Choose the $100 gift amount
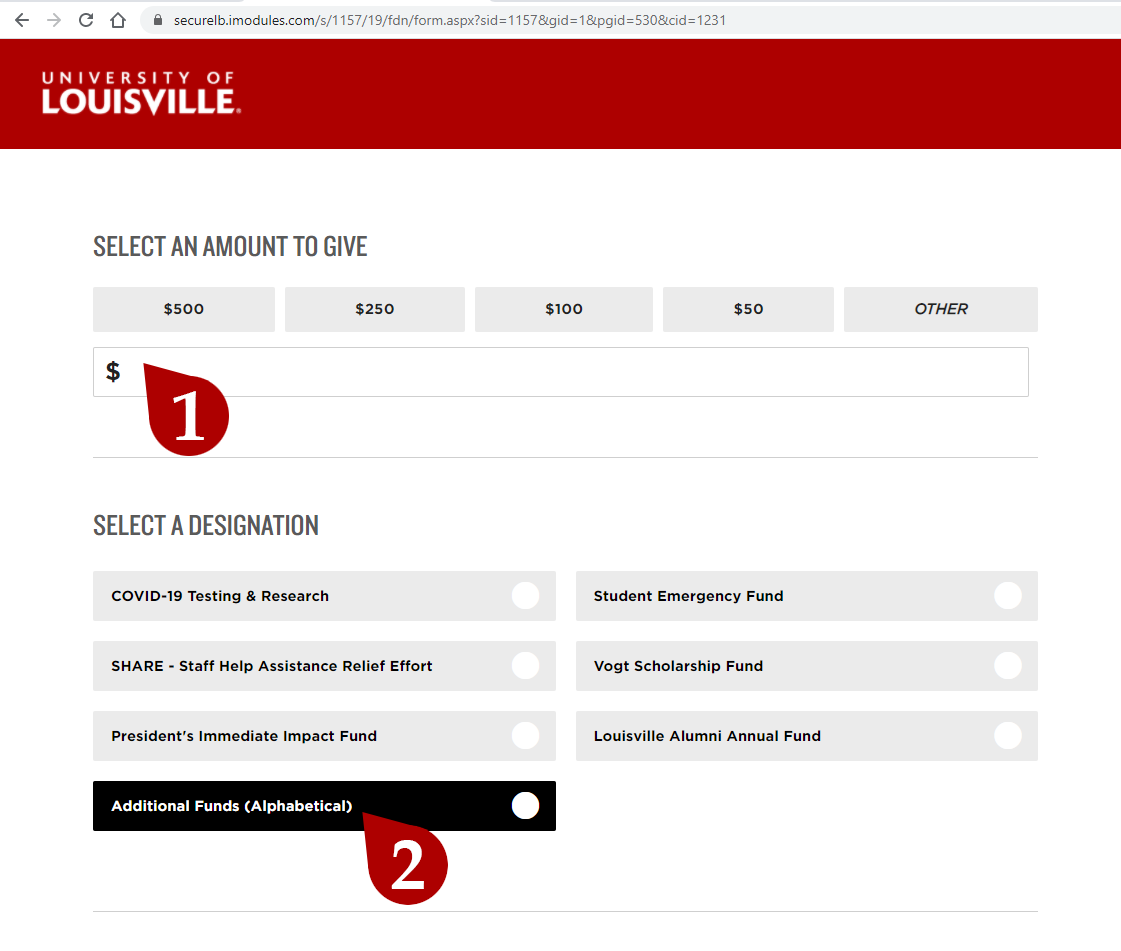1121x951 pixels. [563, 309]
